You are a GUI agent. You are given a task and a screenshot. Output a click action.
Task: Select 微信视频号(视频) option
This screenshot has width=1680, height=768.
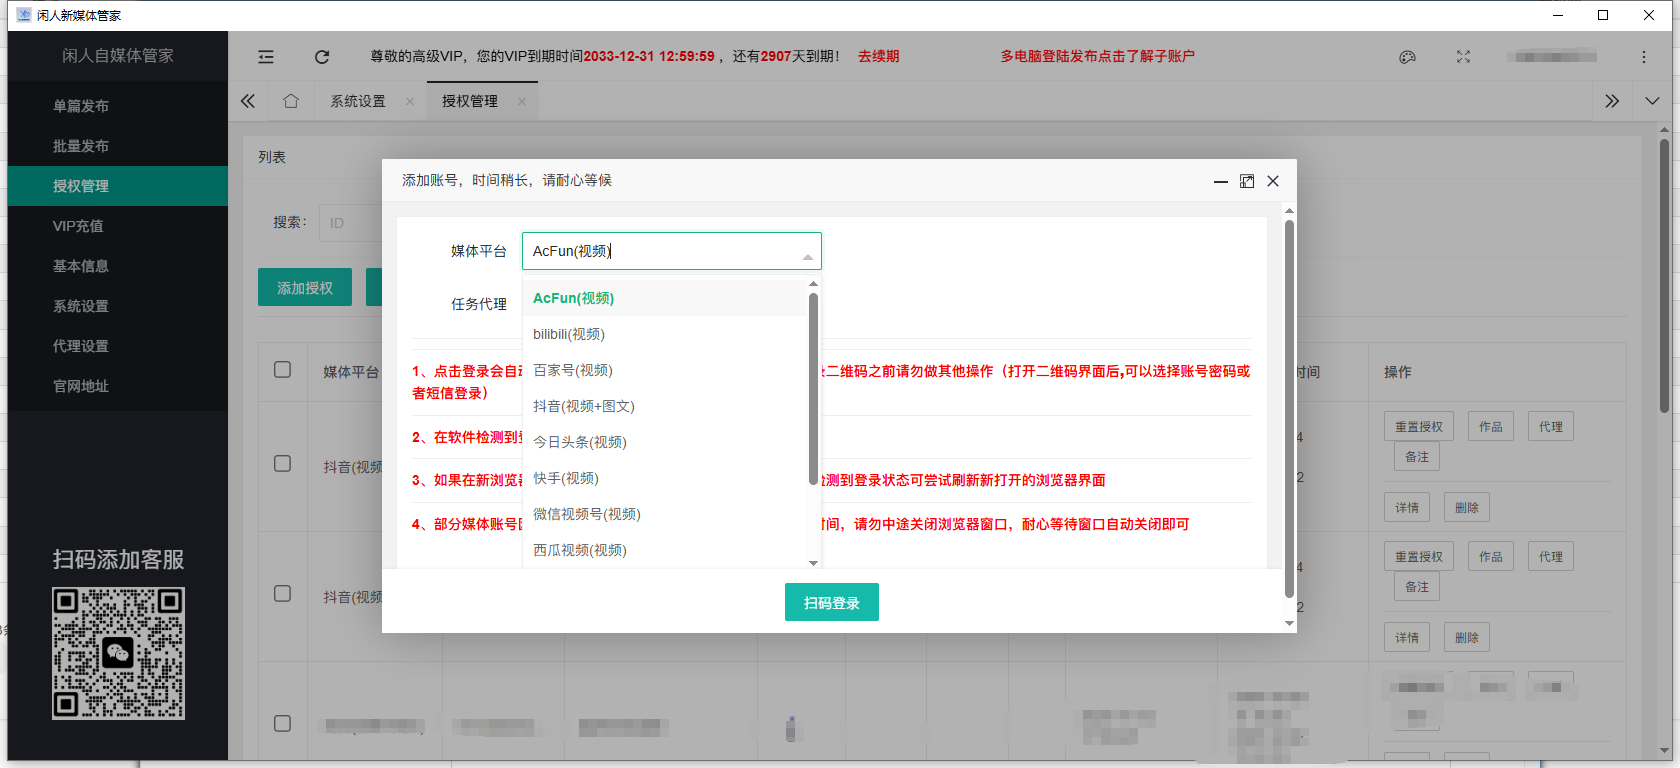point(665,514)
